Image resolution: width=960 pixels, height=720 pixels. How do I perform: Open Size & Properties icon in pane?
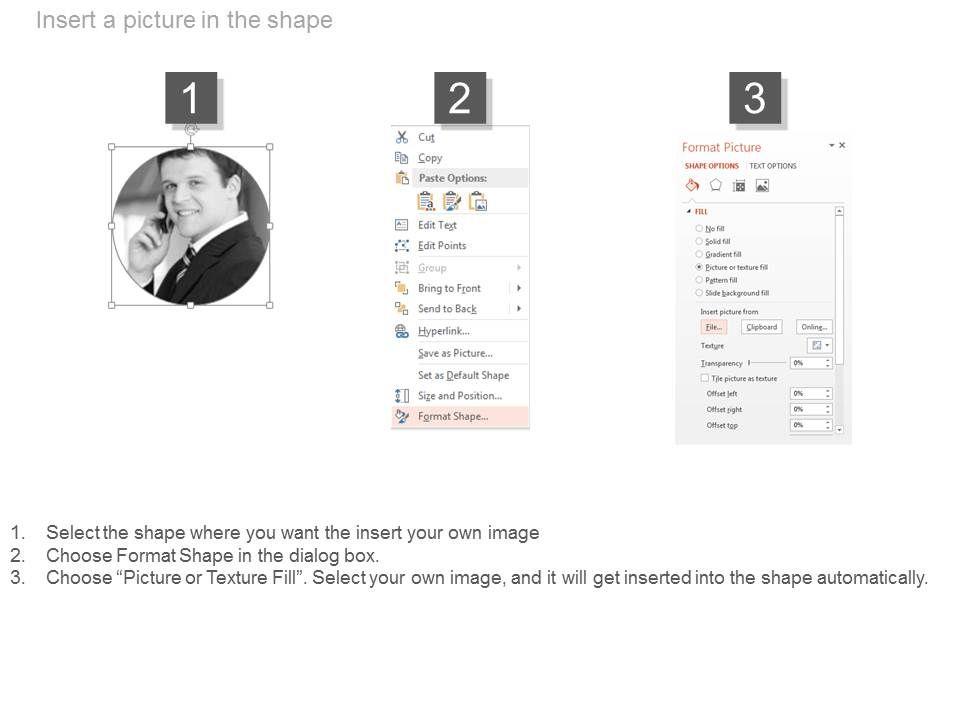(x=739, y=185)
